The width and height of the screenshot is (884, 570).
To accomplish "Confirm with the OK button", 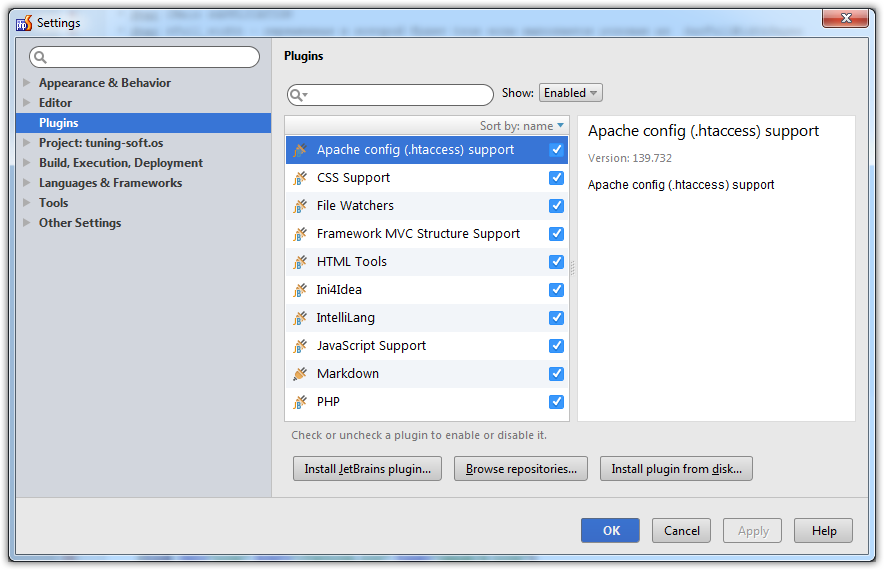I will 611,531.
